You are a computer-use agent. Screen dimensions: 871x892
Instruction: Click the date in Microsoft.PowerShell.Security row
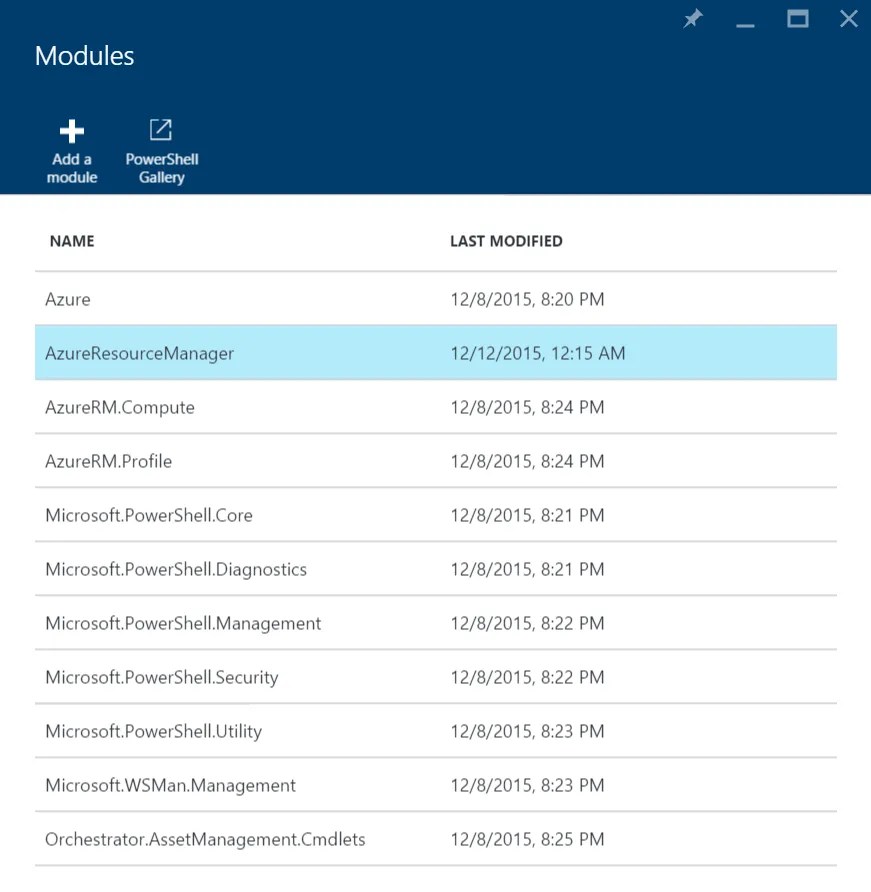(x=527, y=677)
